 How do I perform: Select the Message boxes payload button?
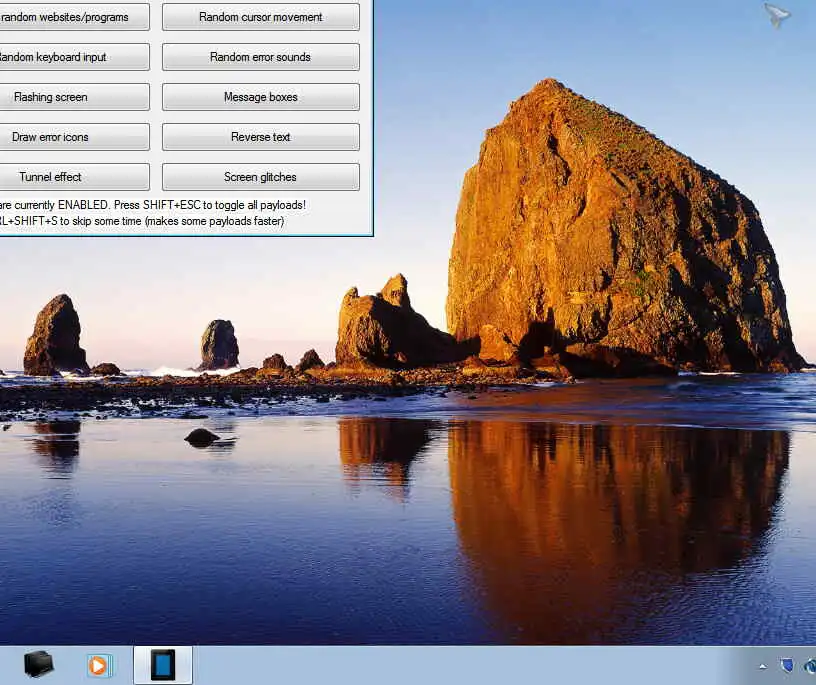pyautogui.click(x=261, y=97)
